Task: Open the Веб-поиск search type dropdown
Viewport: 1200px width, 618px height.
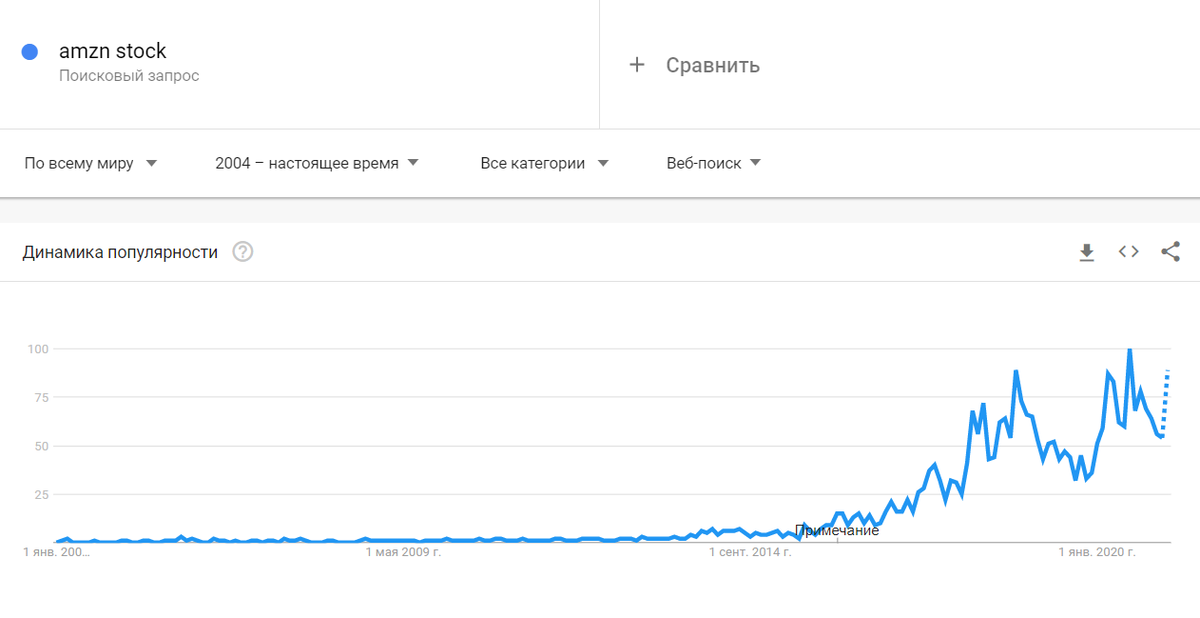Action: point(714,163)
